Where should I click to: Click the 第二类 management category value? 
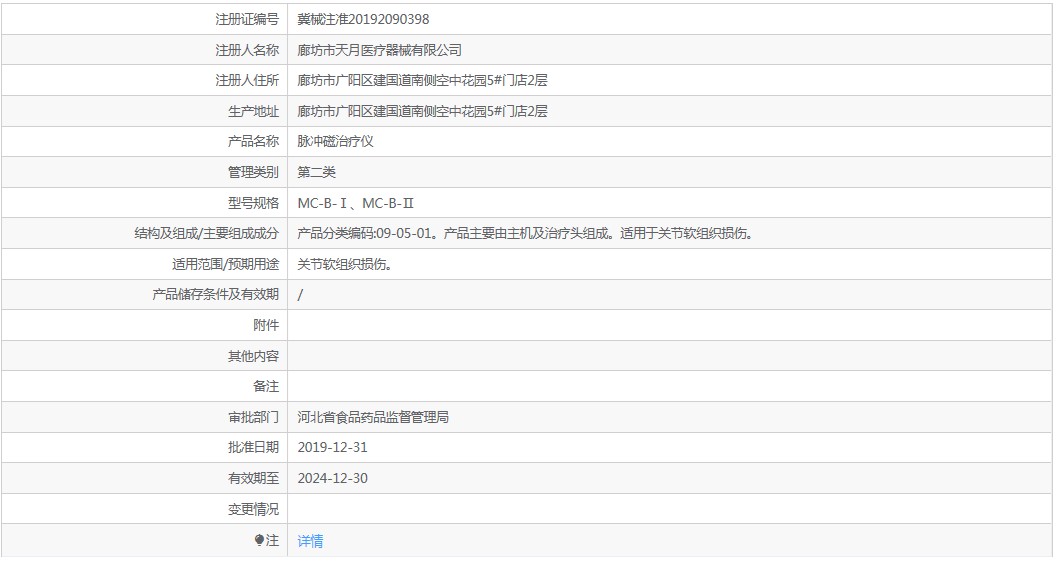pos(317,173)
